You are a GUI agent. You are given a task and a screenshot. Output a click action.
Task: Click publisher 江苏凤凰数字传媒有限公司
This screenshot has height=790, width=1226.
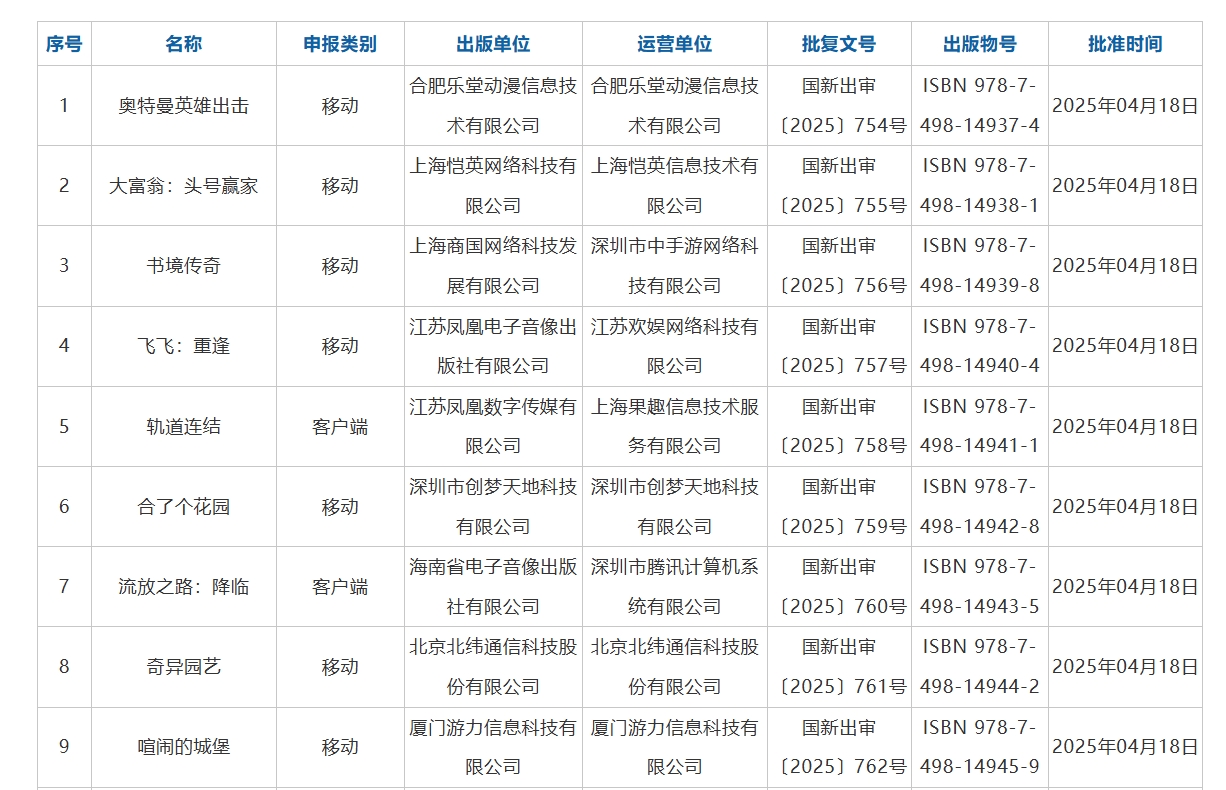[493, 427]
